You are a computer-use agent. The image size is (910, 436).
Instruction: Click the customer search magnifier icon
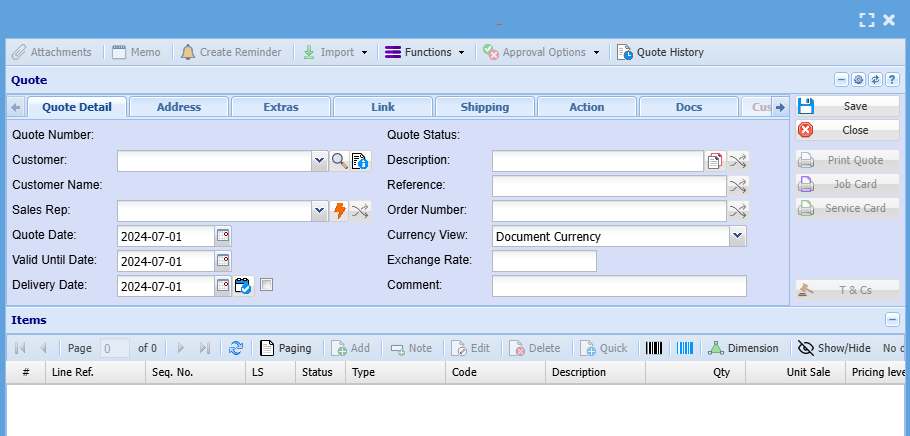[340, 160]
